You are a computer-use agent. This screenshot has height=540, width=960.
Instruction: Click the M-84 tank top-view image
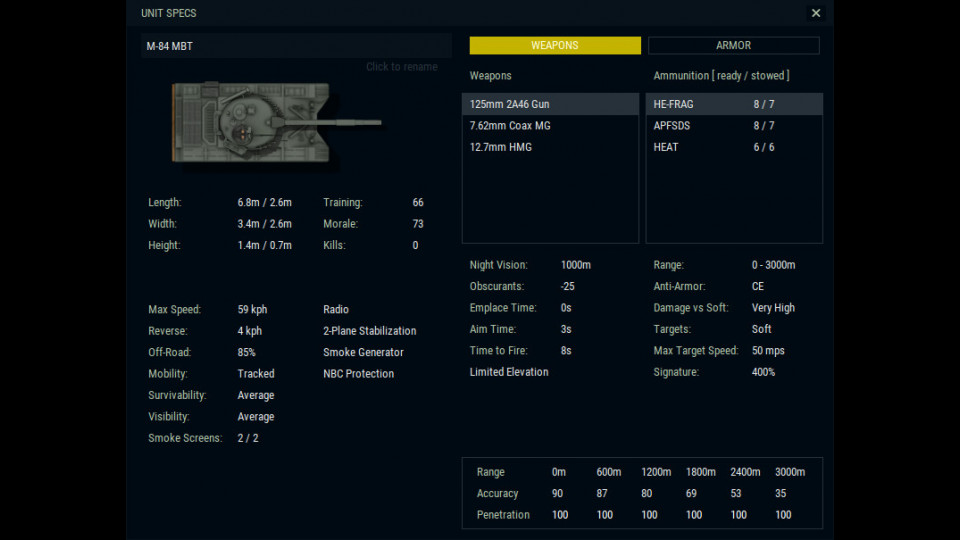point(277,122)
